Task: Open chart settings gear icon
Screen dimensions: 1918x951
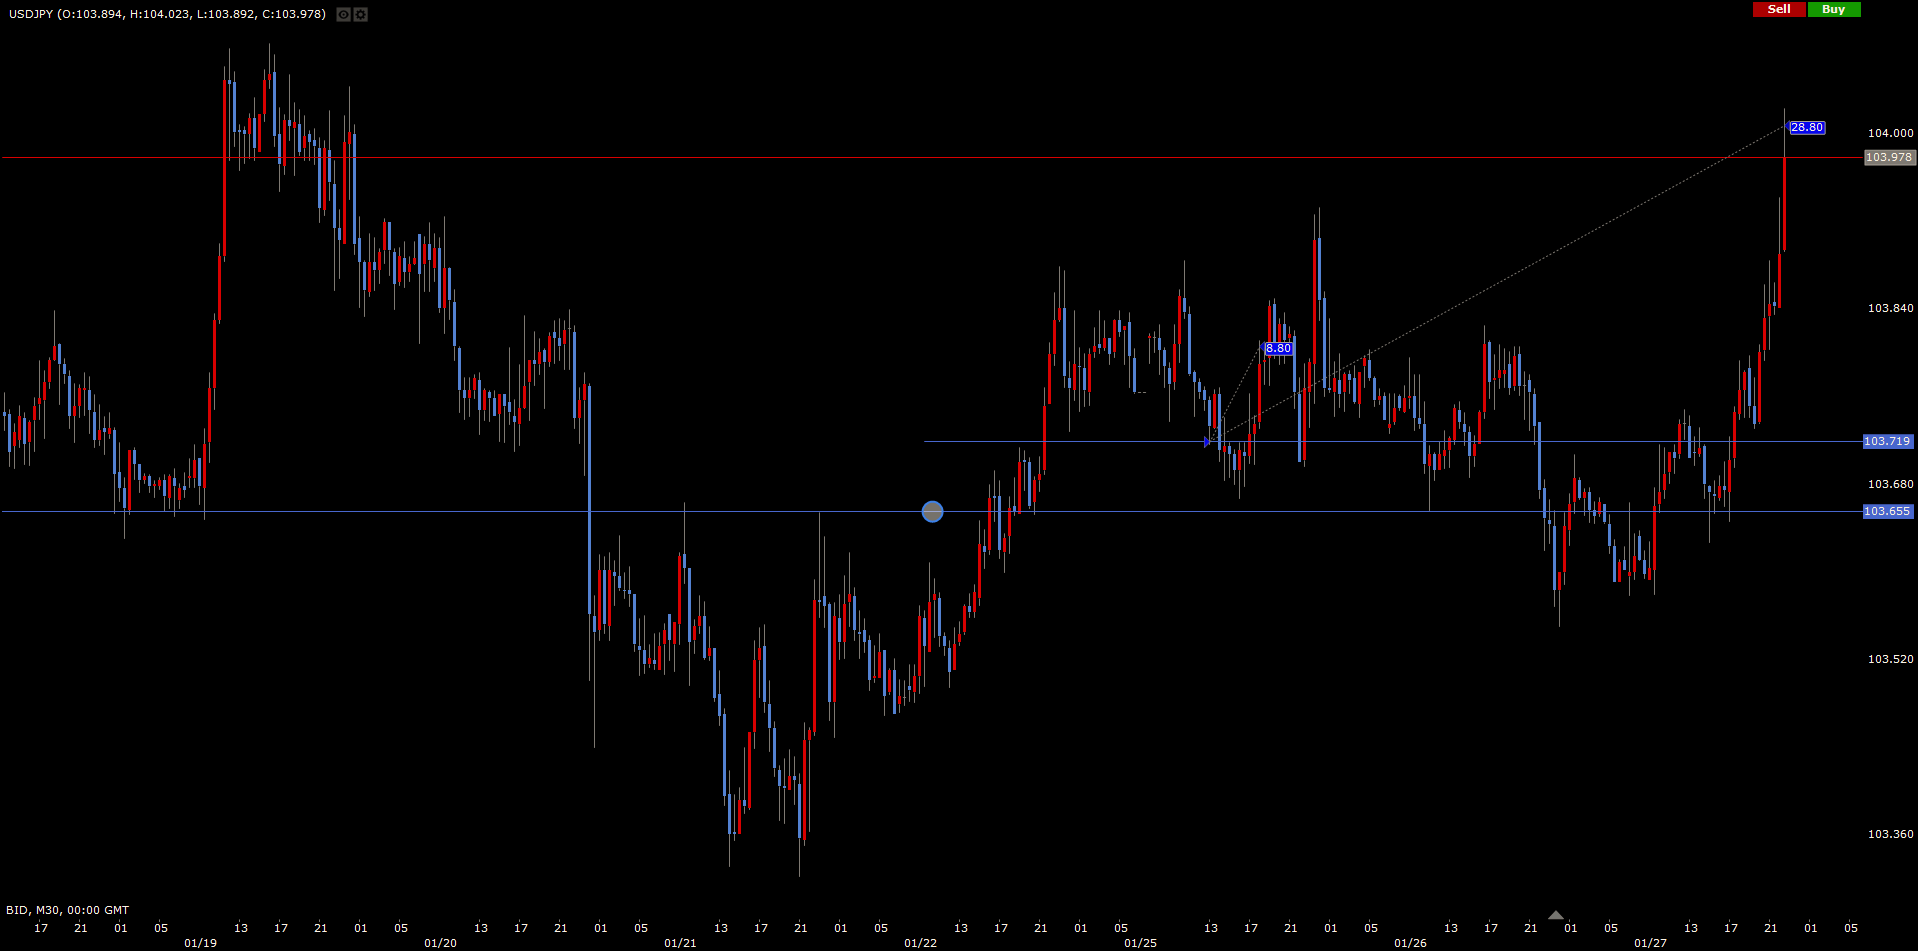Action: (361, 15)
